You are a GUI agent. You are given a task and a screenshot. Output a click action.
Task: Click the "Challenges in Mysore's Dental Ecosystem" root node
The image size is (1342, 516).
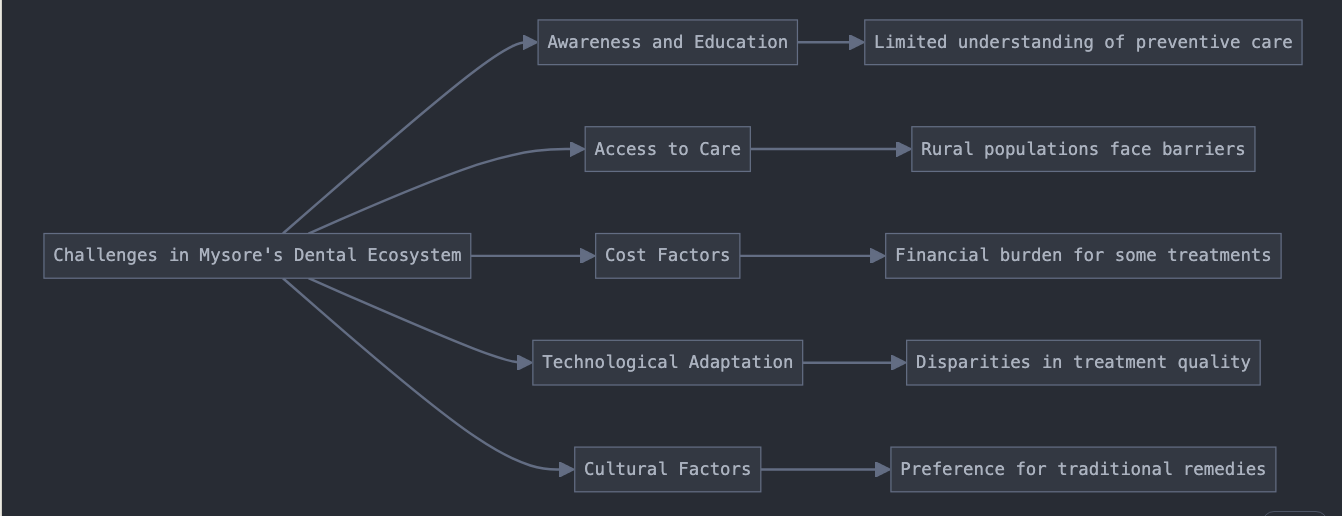pos(257,256)
